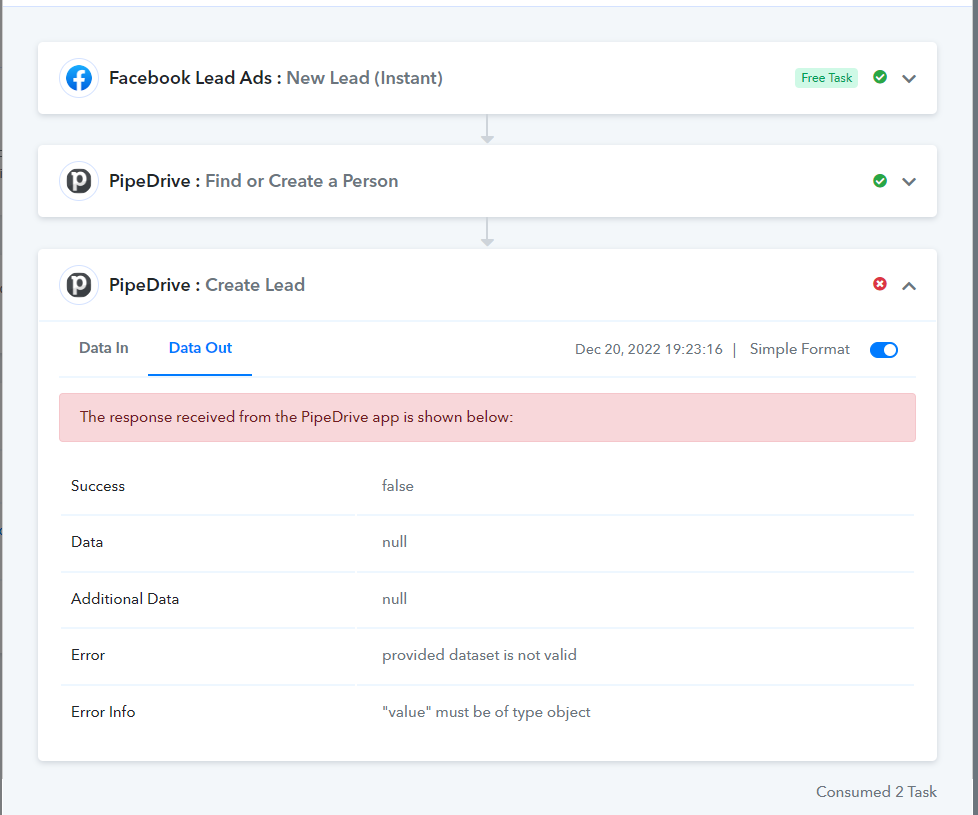Select the Data Out tab
The image size is (978, 815).
tap(200, 348)
